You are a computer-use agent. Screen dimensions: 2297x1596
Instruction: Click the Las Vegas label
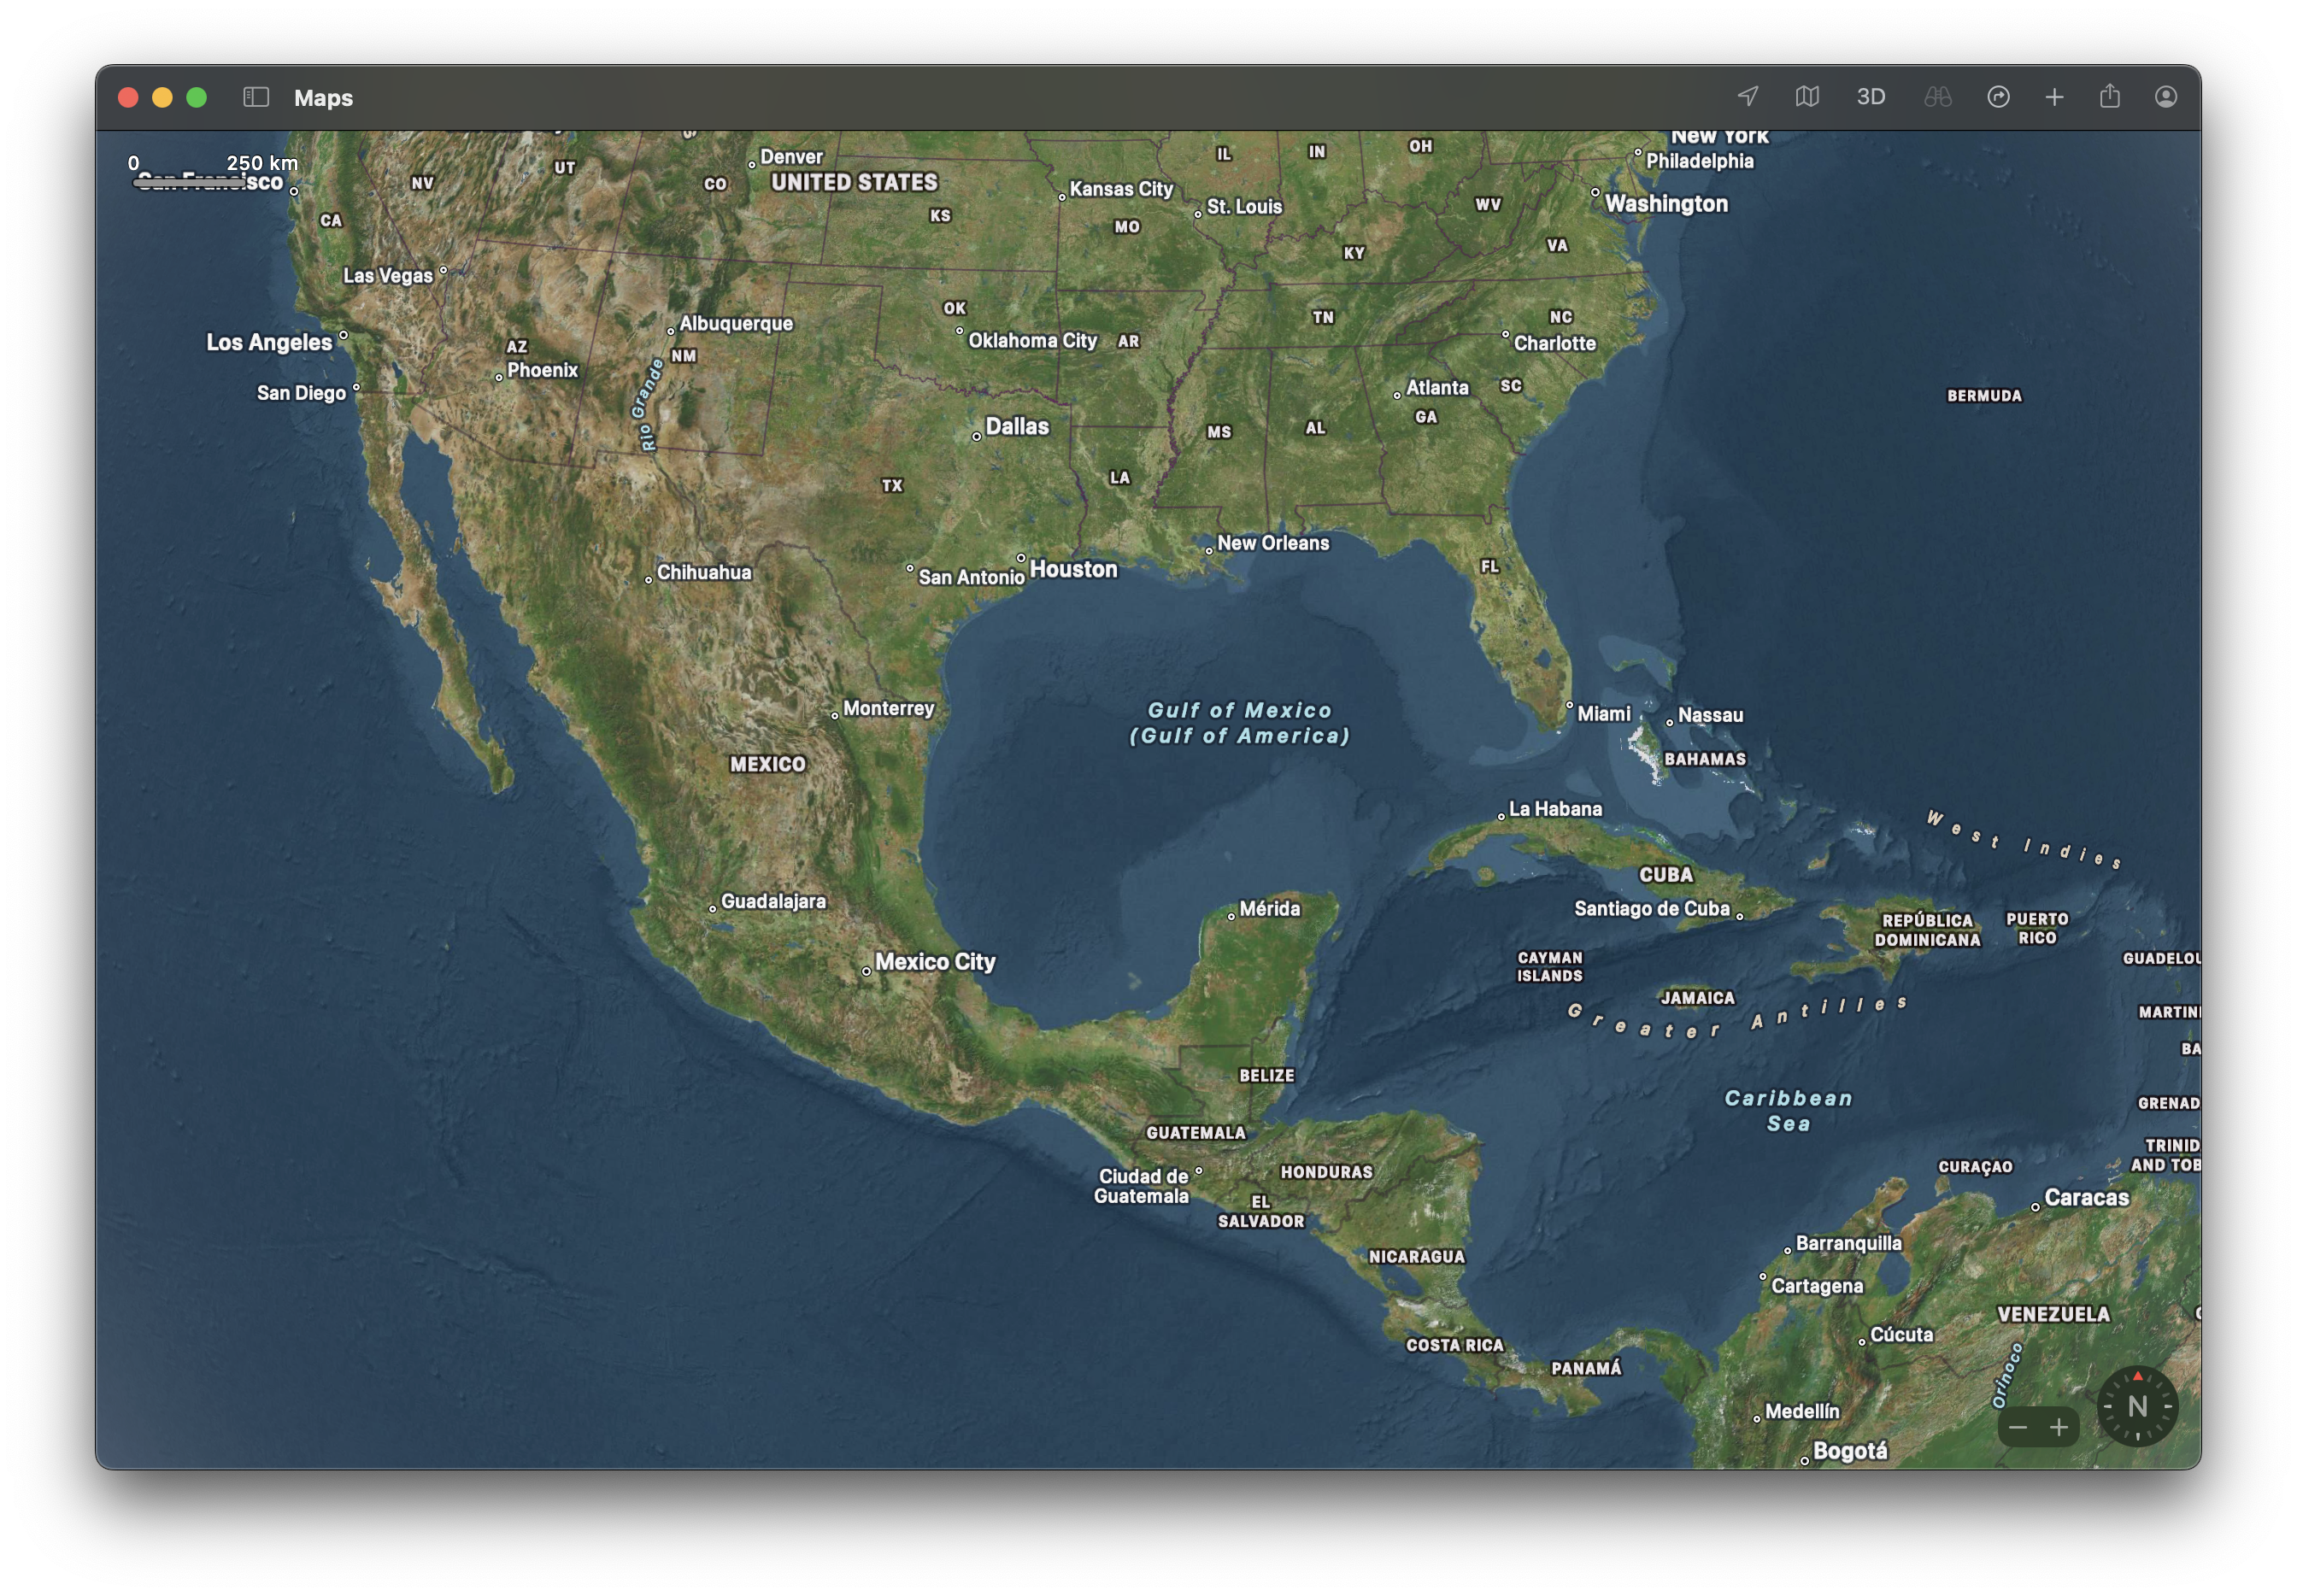click(388, 276)
